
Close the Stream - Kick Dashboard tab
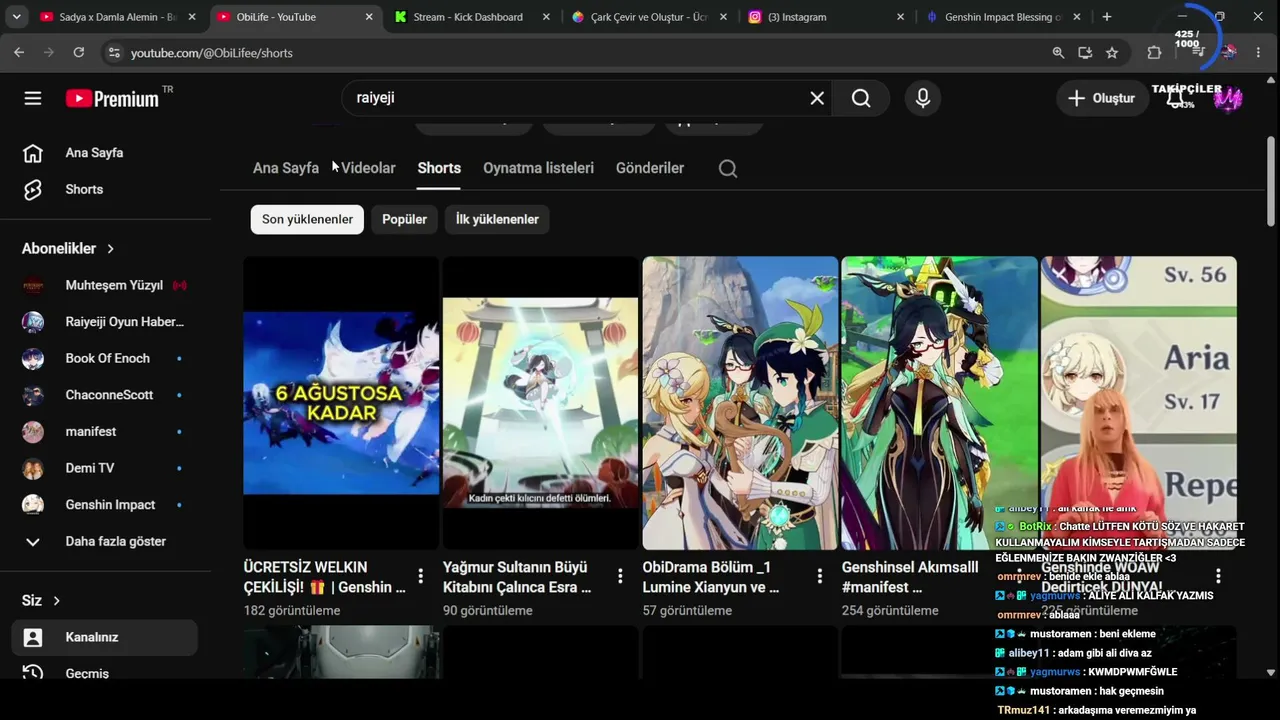[x=546, y=17]
